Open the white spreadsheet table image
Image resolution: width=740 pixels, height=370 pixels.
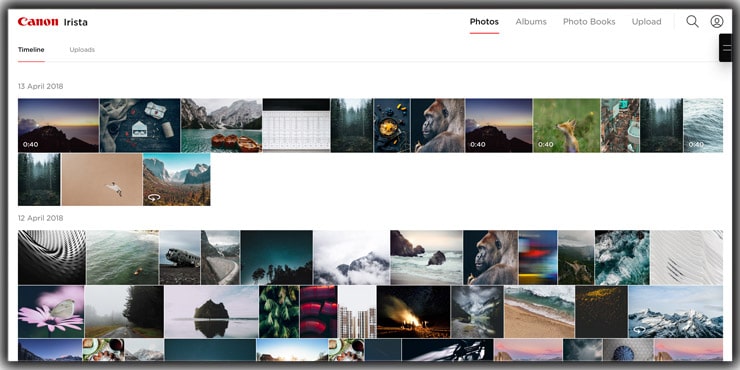[x=296, y=125]
